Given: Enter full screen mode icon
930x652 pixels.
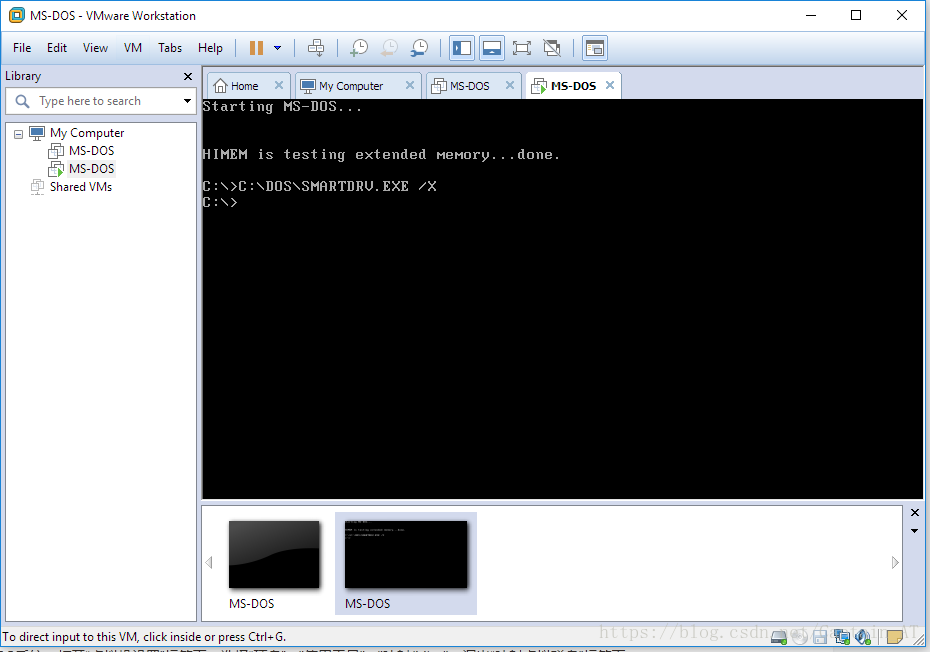Looking at the screenshot, I should click(x=522, y=48).
